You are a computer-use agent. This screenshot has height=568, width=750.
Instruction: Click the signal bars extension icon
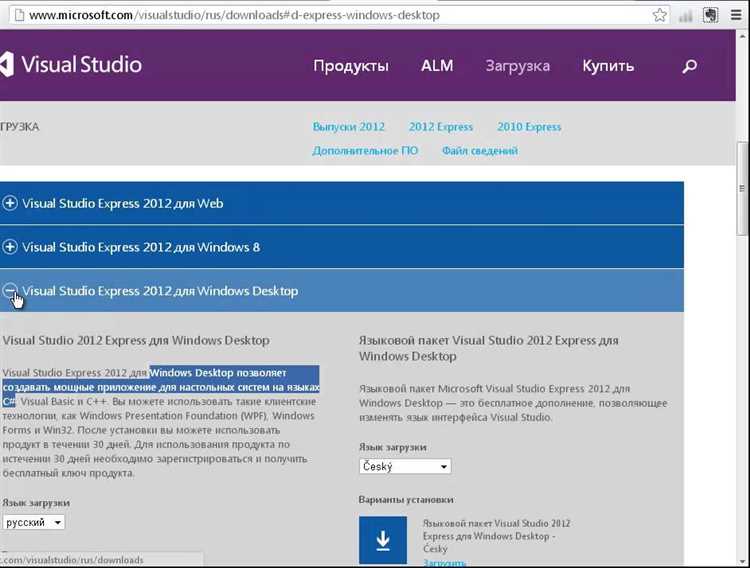tap(686, 16)
